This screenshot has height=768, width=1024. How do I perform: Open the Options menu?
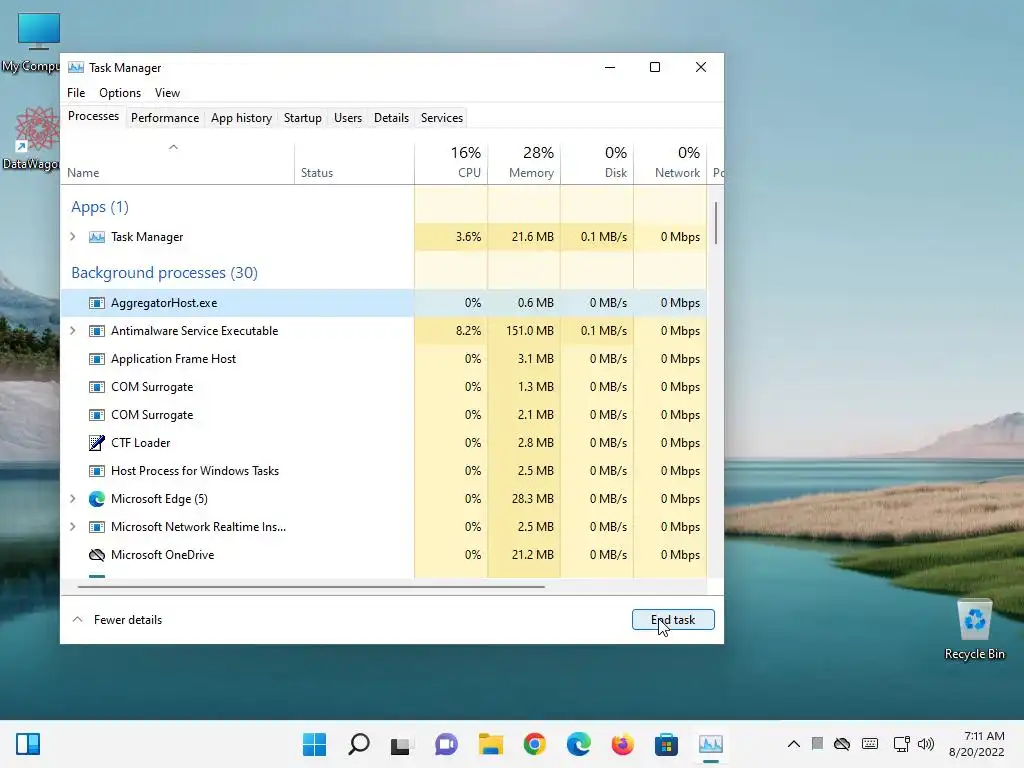tap(120, 93)
